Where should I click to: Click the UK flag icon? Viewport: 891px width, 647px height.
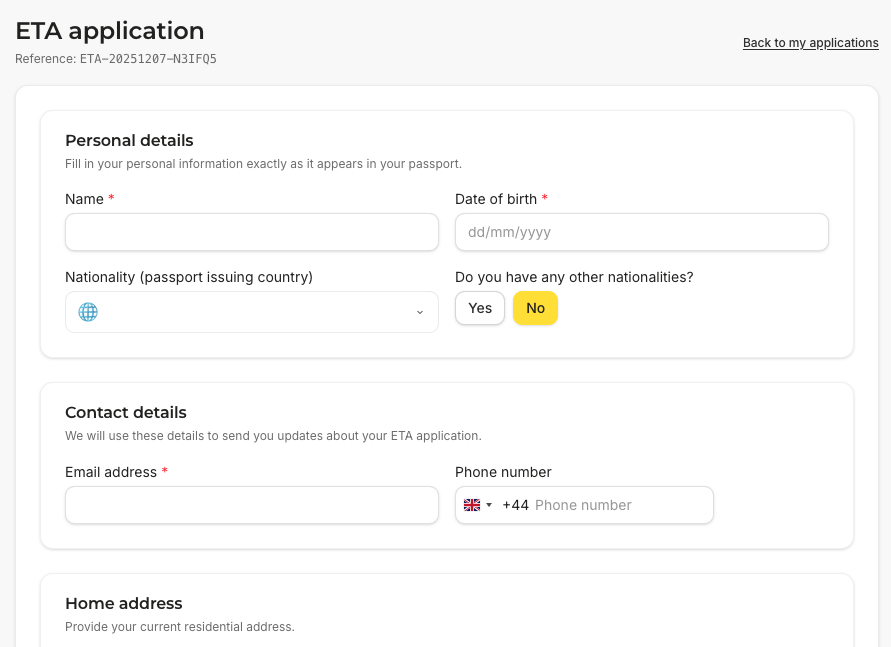click(472, 505)
